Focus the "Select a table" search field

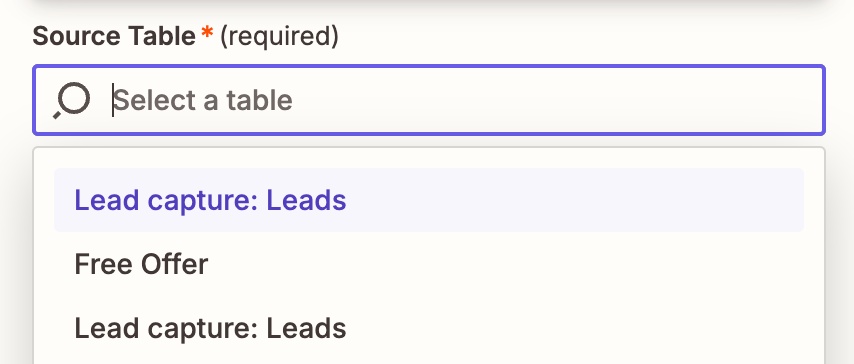click(x=429, y=100)
